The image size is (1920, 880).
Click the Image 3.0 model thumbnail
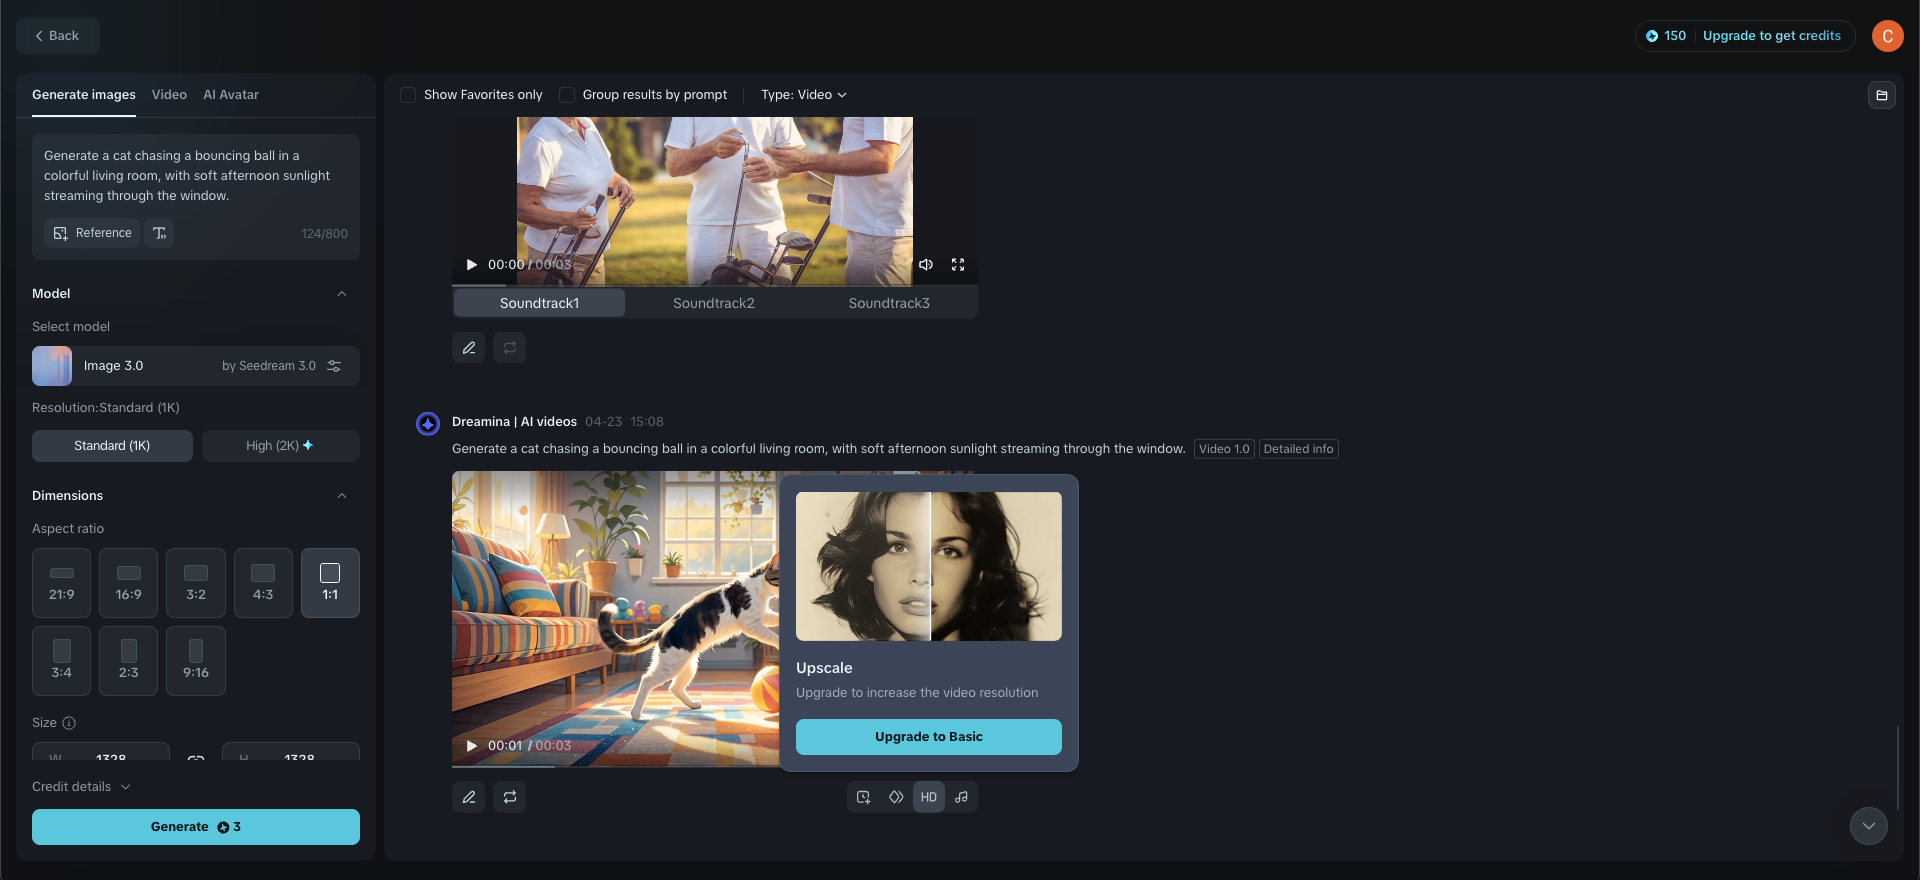pos(52,366)
